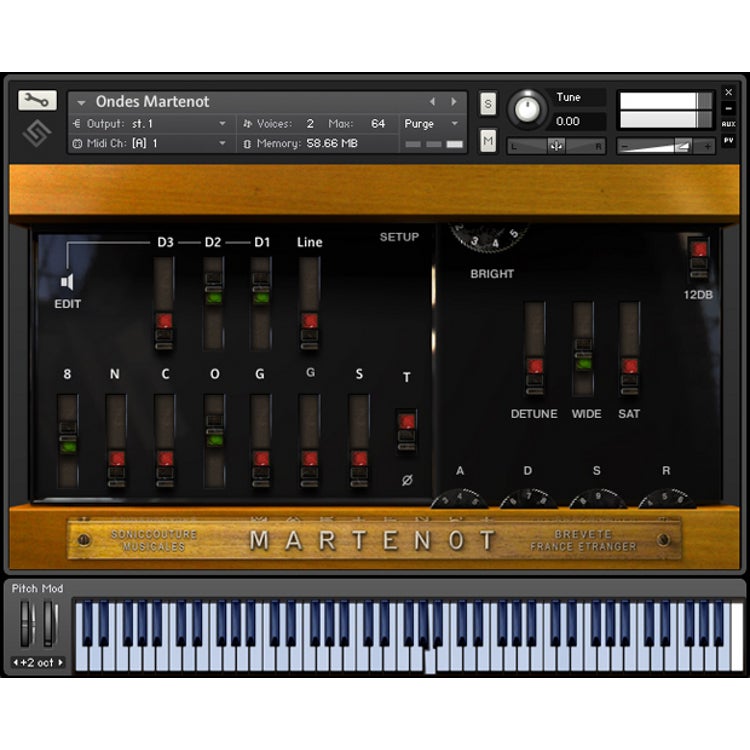This screenshot has height=750, width=750.
Task: Click the A envelope attack dial
Action: coord(459,499)
